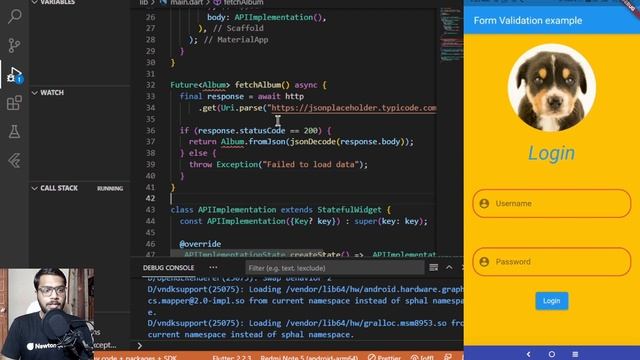This screenshot has width=640, height=360.
Task: Click line number 36 in gutter
Action: point(150,130)
